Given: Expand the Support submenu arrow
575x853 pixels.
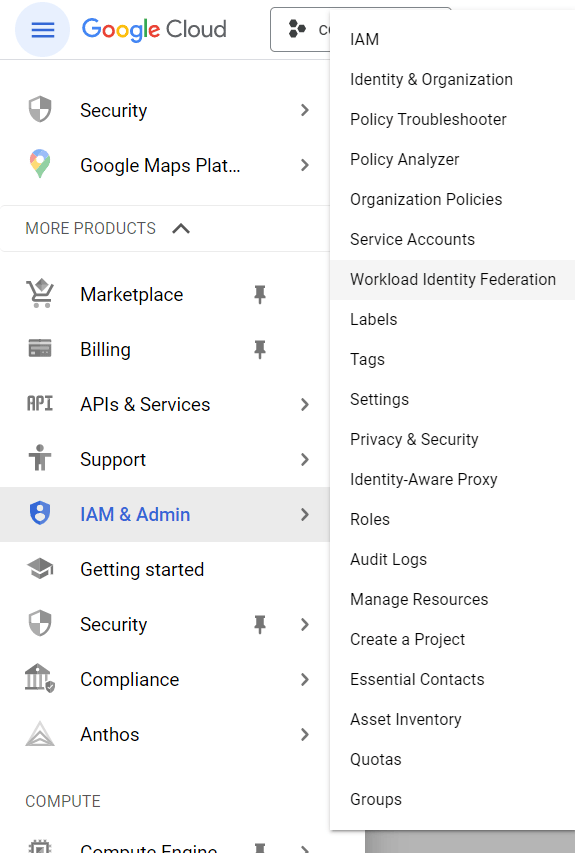Looking at the screenshot, I should pyautogui.click(x=305, y=459).
